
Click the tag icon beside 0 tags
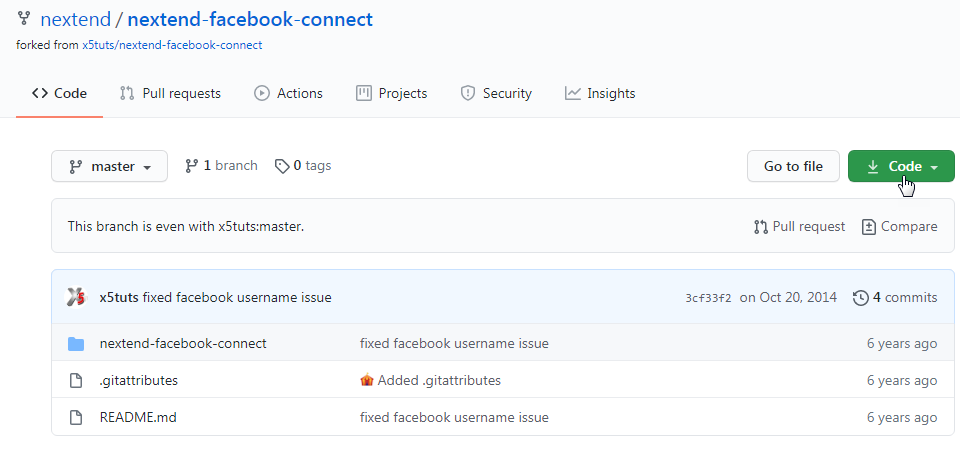pos(282,166)
